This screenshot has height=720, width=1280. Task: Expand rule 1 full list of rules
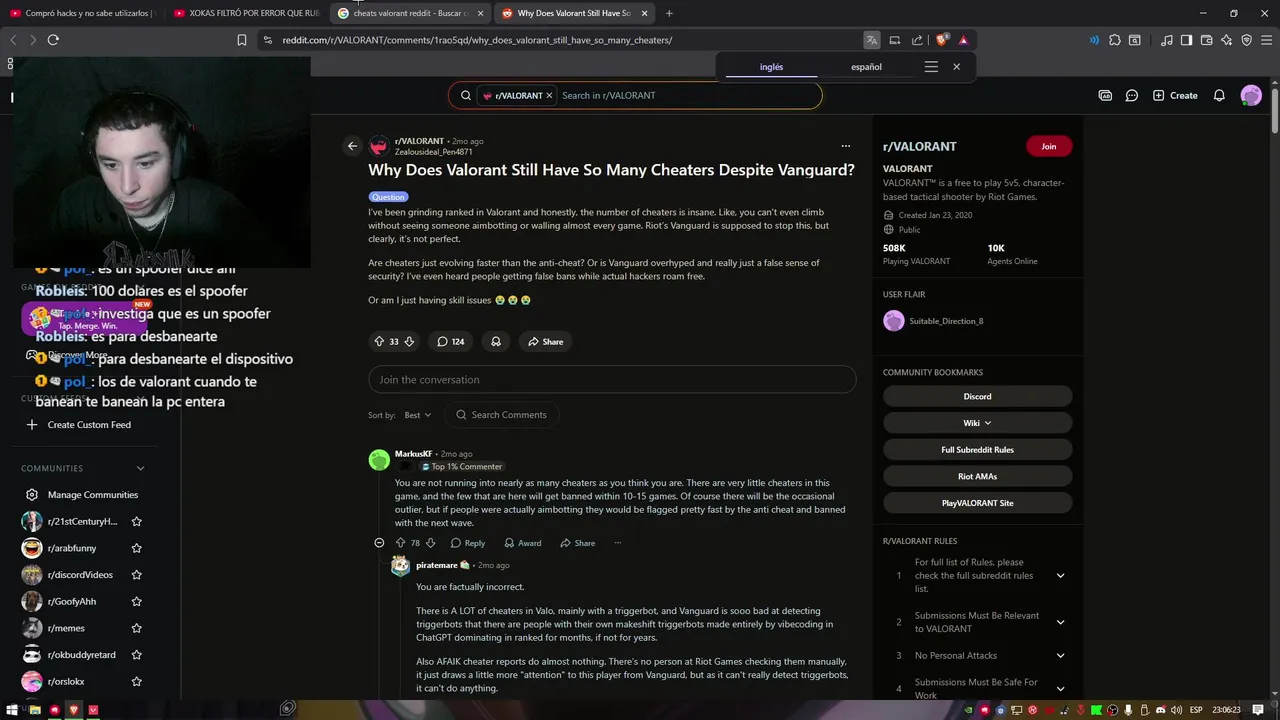[1060, 575]
